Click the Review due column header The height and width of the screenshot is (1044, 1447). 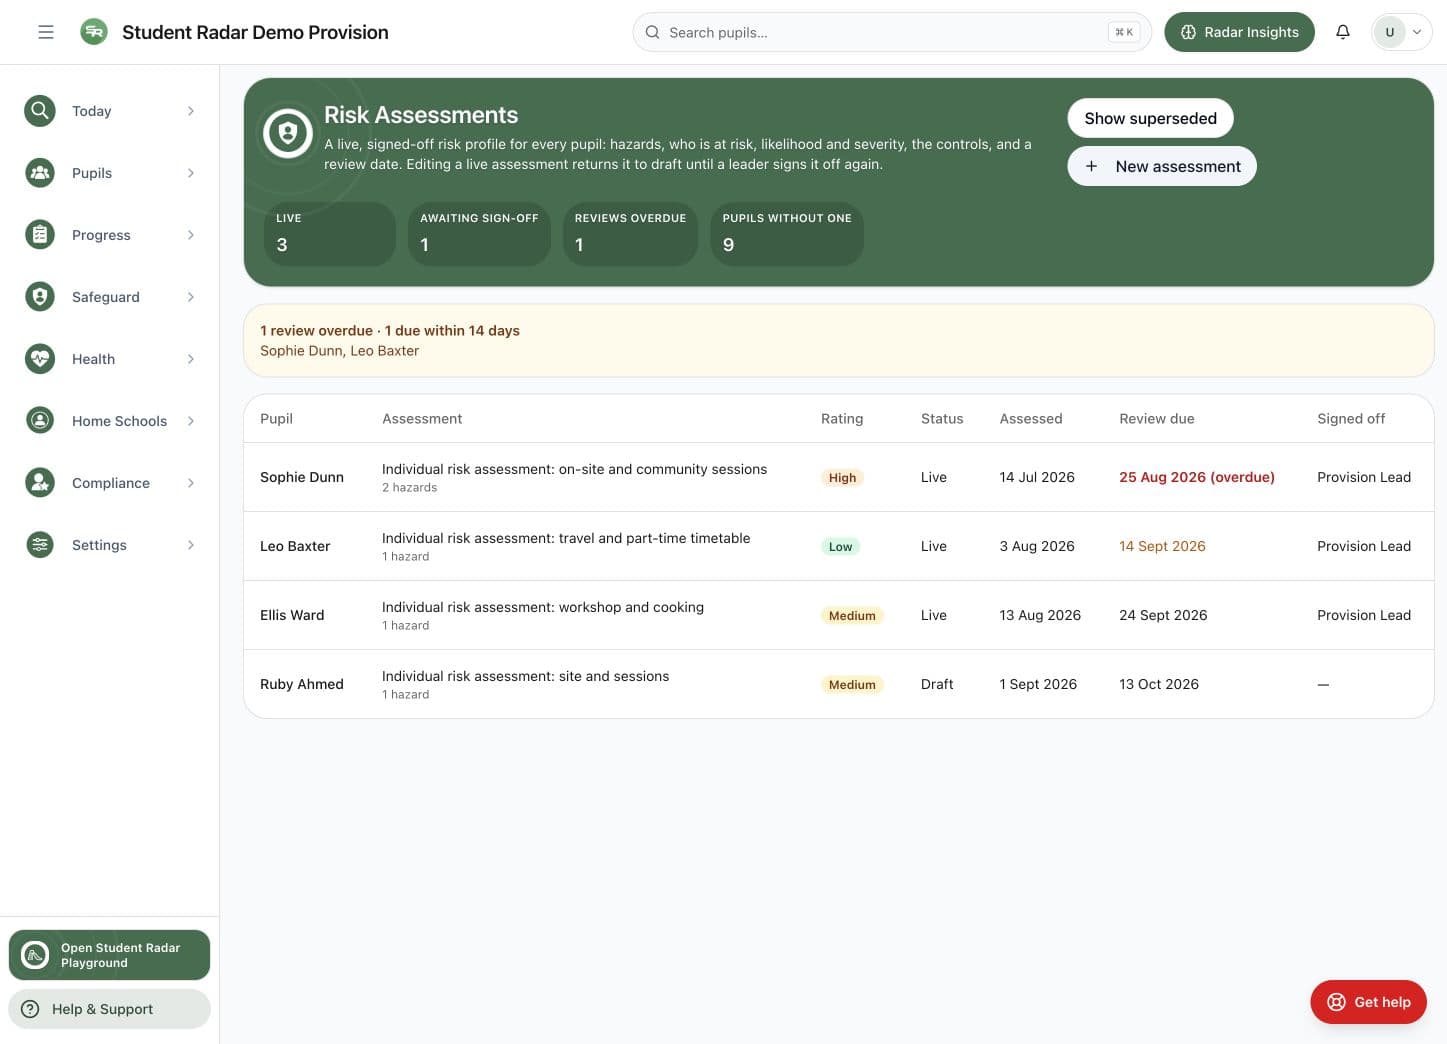click(x=1157, y=419)
